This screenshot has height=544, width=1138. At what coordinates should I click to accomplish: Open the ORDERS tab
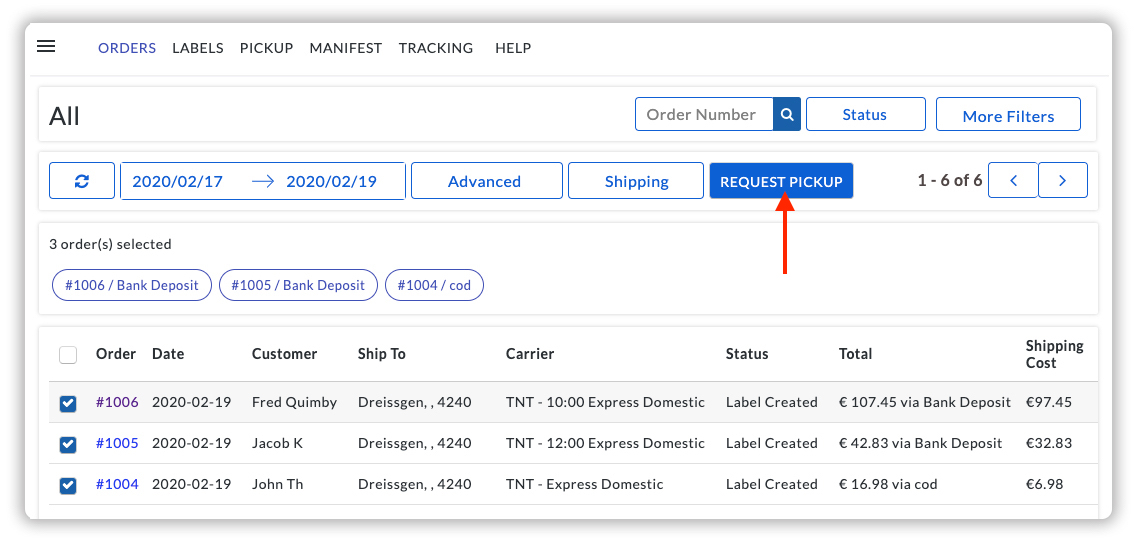(x=127, y=48)
